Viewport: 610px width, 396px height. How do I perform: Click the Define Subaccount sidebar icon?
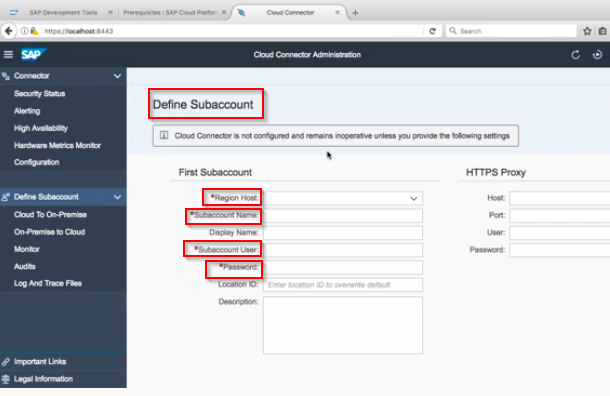tap(5, 197)
